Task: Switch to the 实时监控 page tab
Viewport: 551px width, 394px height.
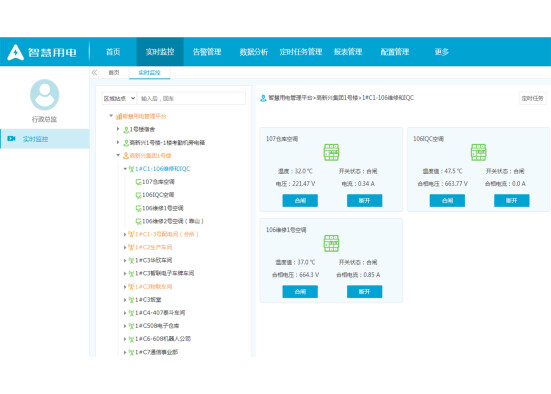Action: [149, 73]
